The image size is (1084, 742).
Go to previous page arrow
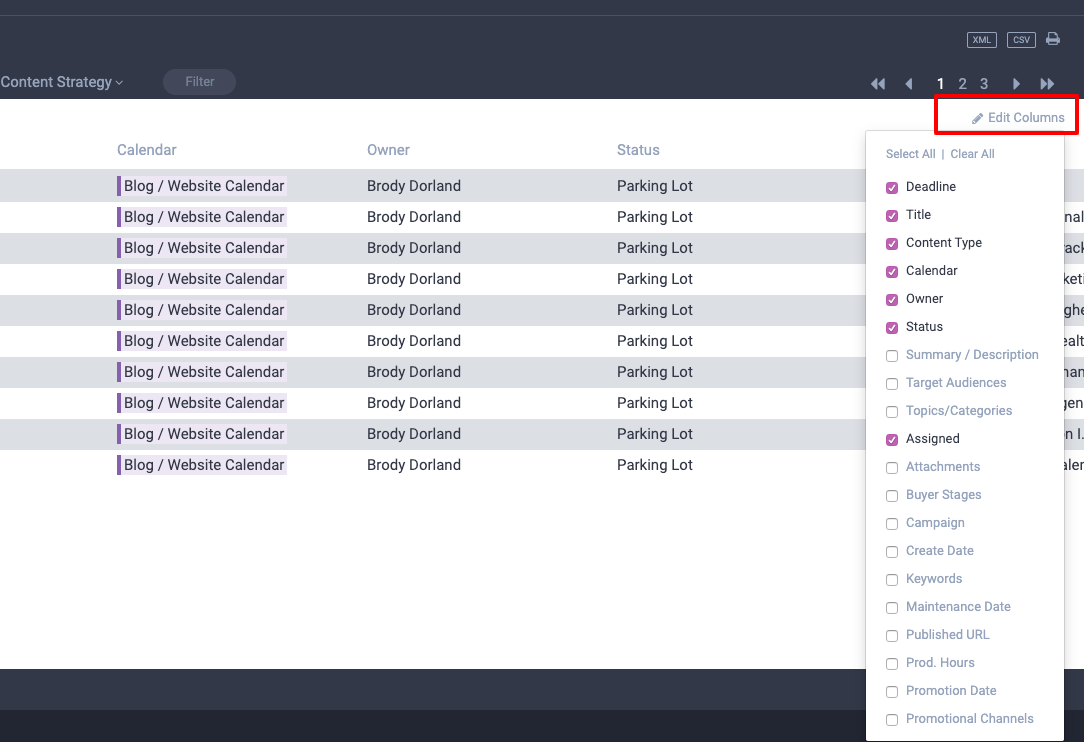click(x=909, y=84)
